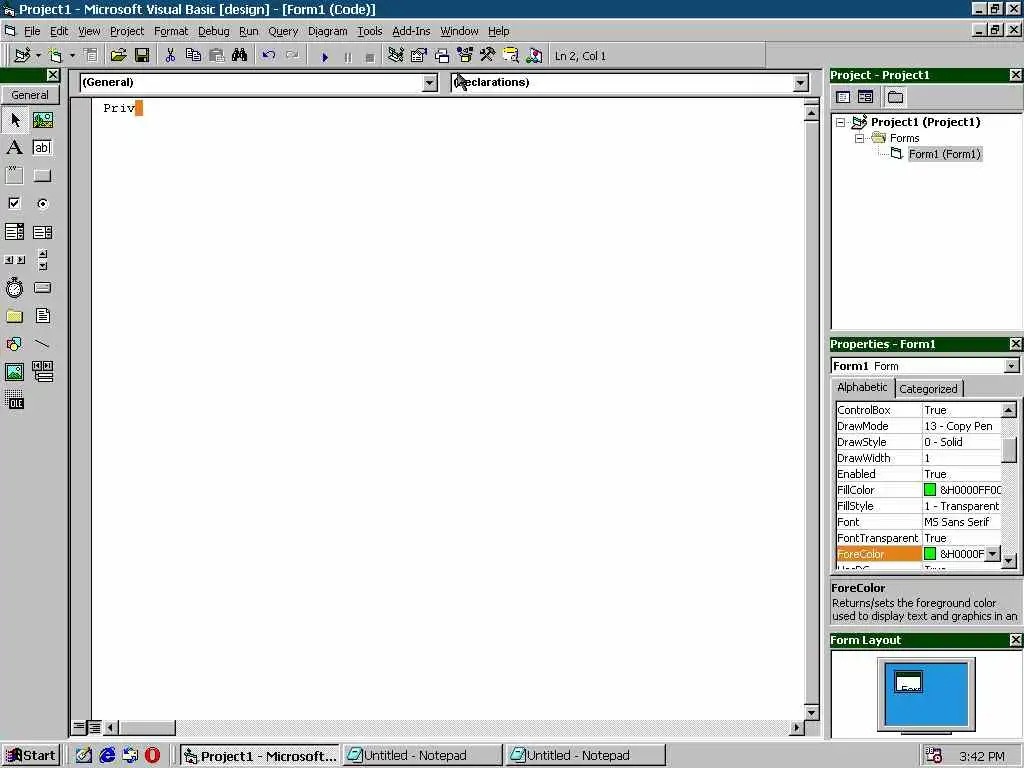Toggle Folders in the Project panel
The width and height of the screenshot is (1024, 768).
(895, 97)
